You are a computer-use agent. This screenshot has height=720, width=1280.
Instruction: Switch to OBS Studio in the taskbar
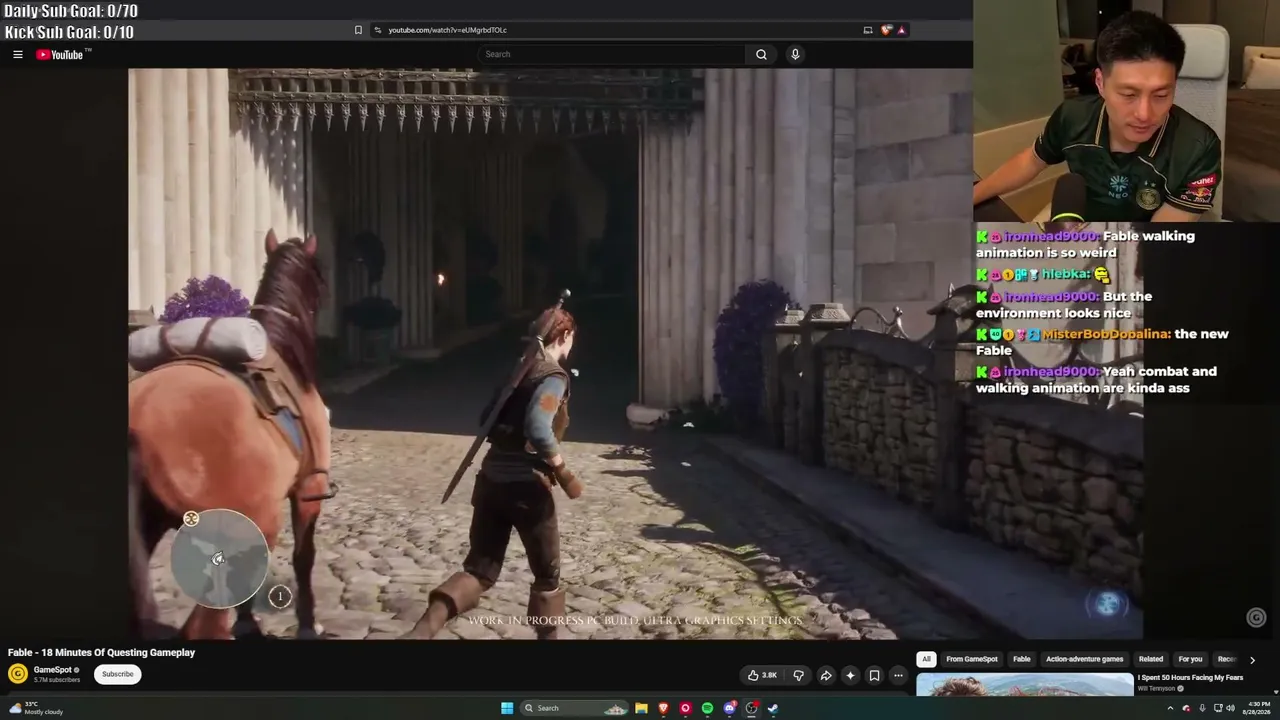pyautogui.click(x=751, y=708)
